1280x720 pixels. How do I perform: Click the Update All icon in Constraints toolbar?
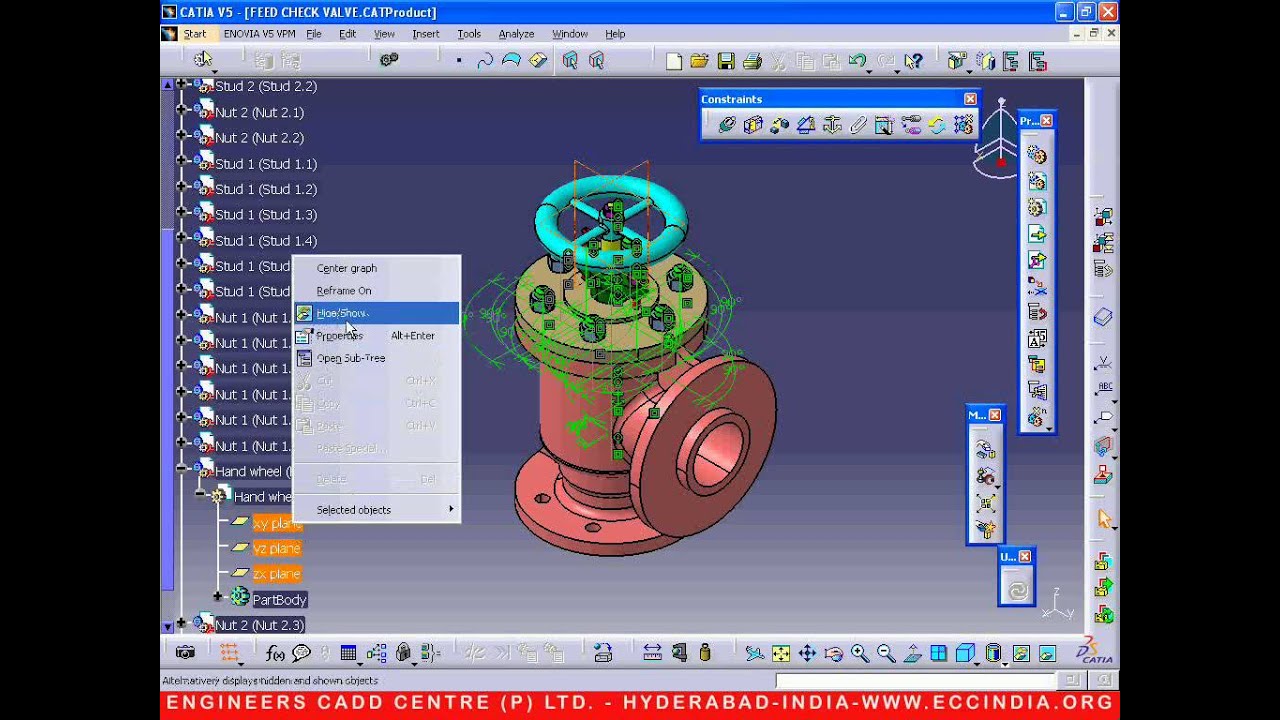click(937, 125)
